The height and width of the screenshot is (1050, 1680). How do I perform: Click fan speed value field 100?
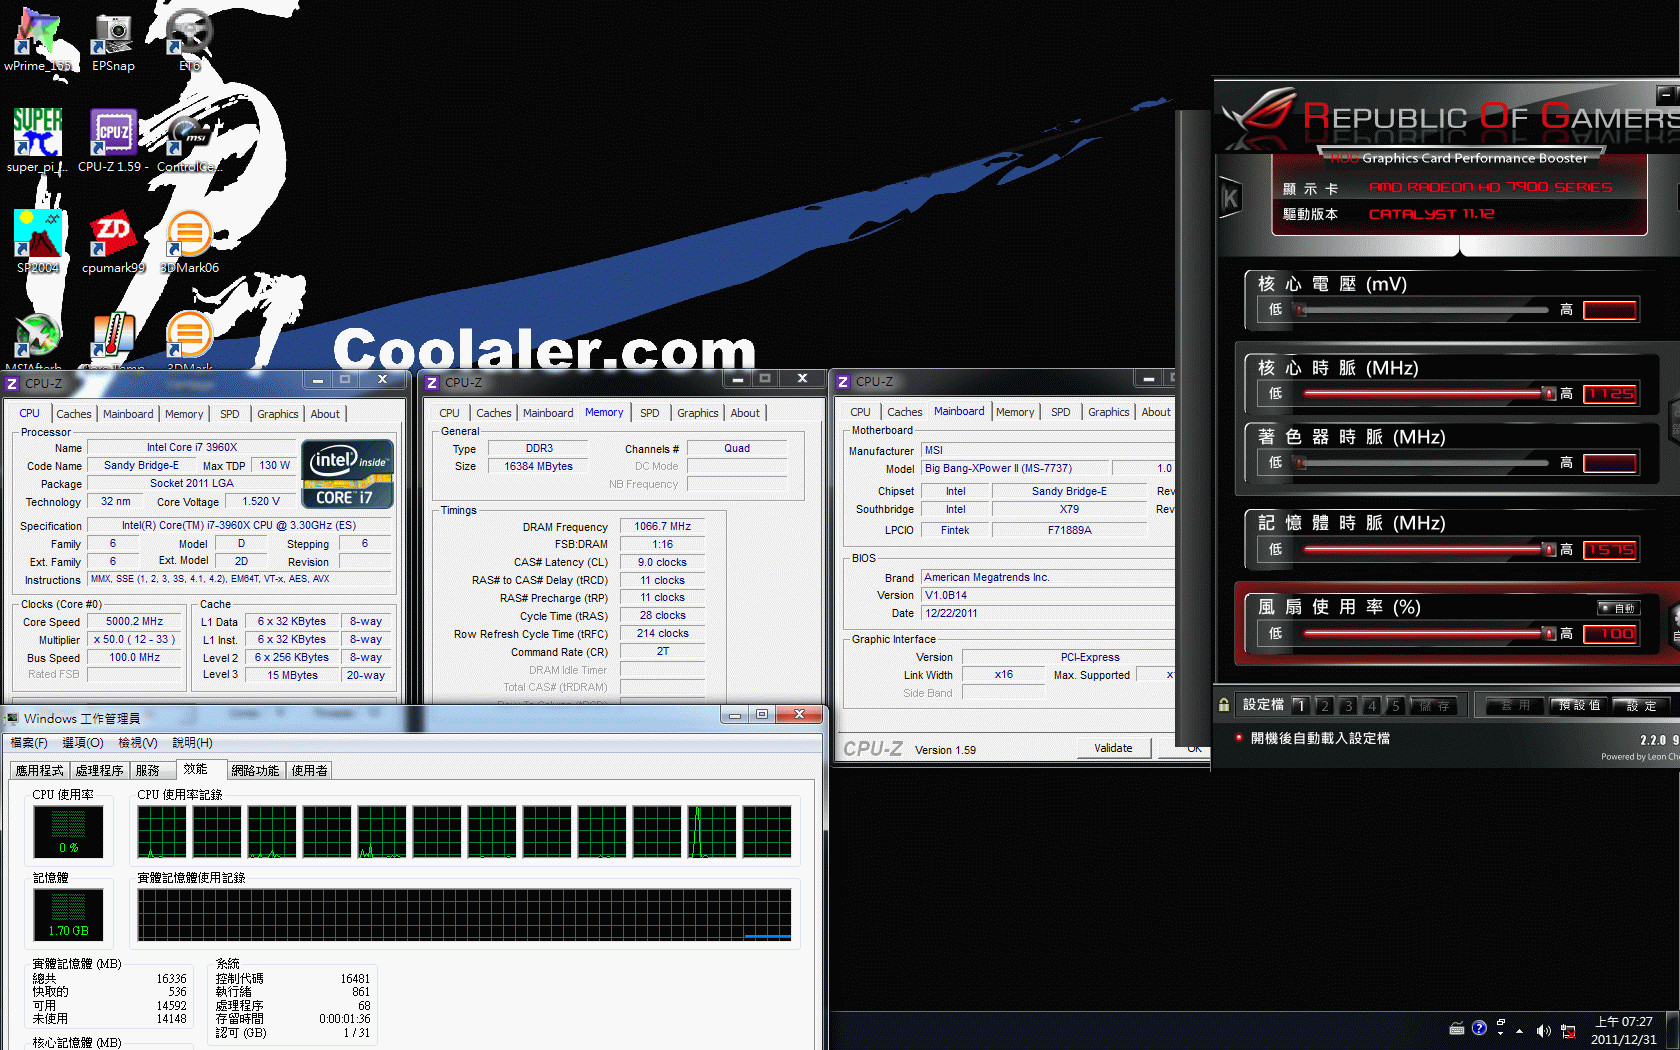[1610, 634]
